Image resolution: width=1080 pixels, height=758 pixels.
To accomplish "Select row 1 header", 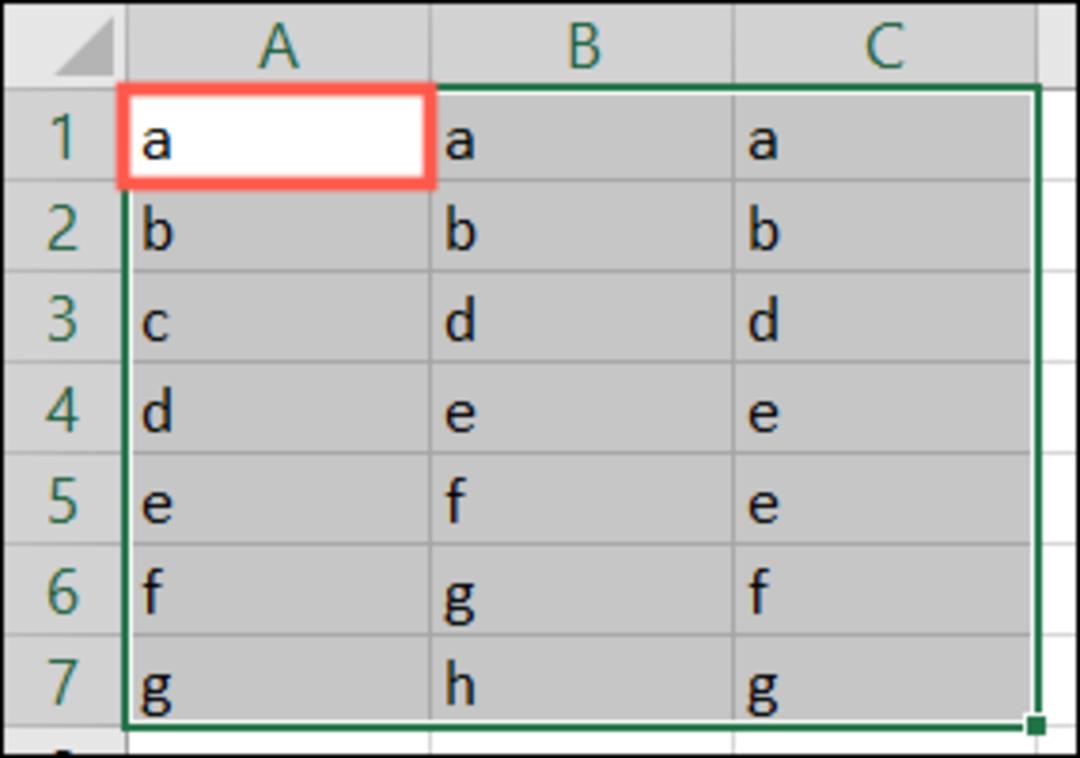I will tap(63, 136).
